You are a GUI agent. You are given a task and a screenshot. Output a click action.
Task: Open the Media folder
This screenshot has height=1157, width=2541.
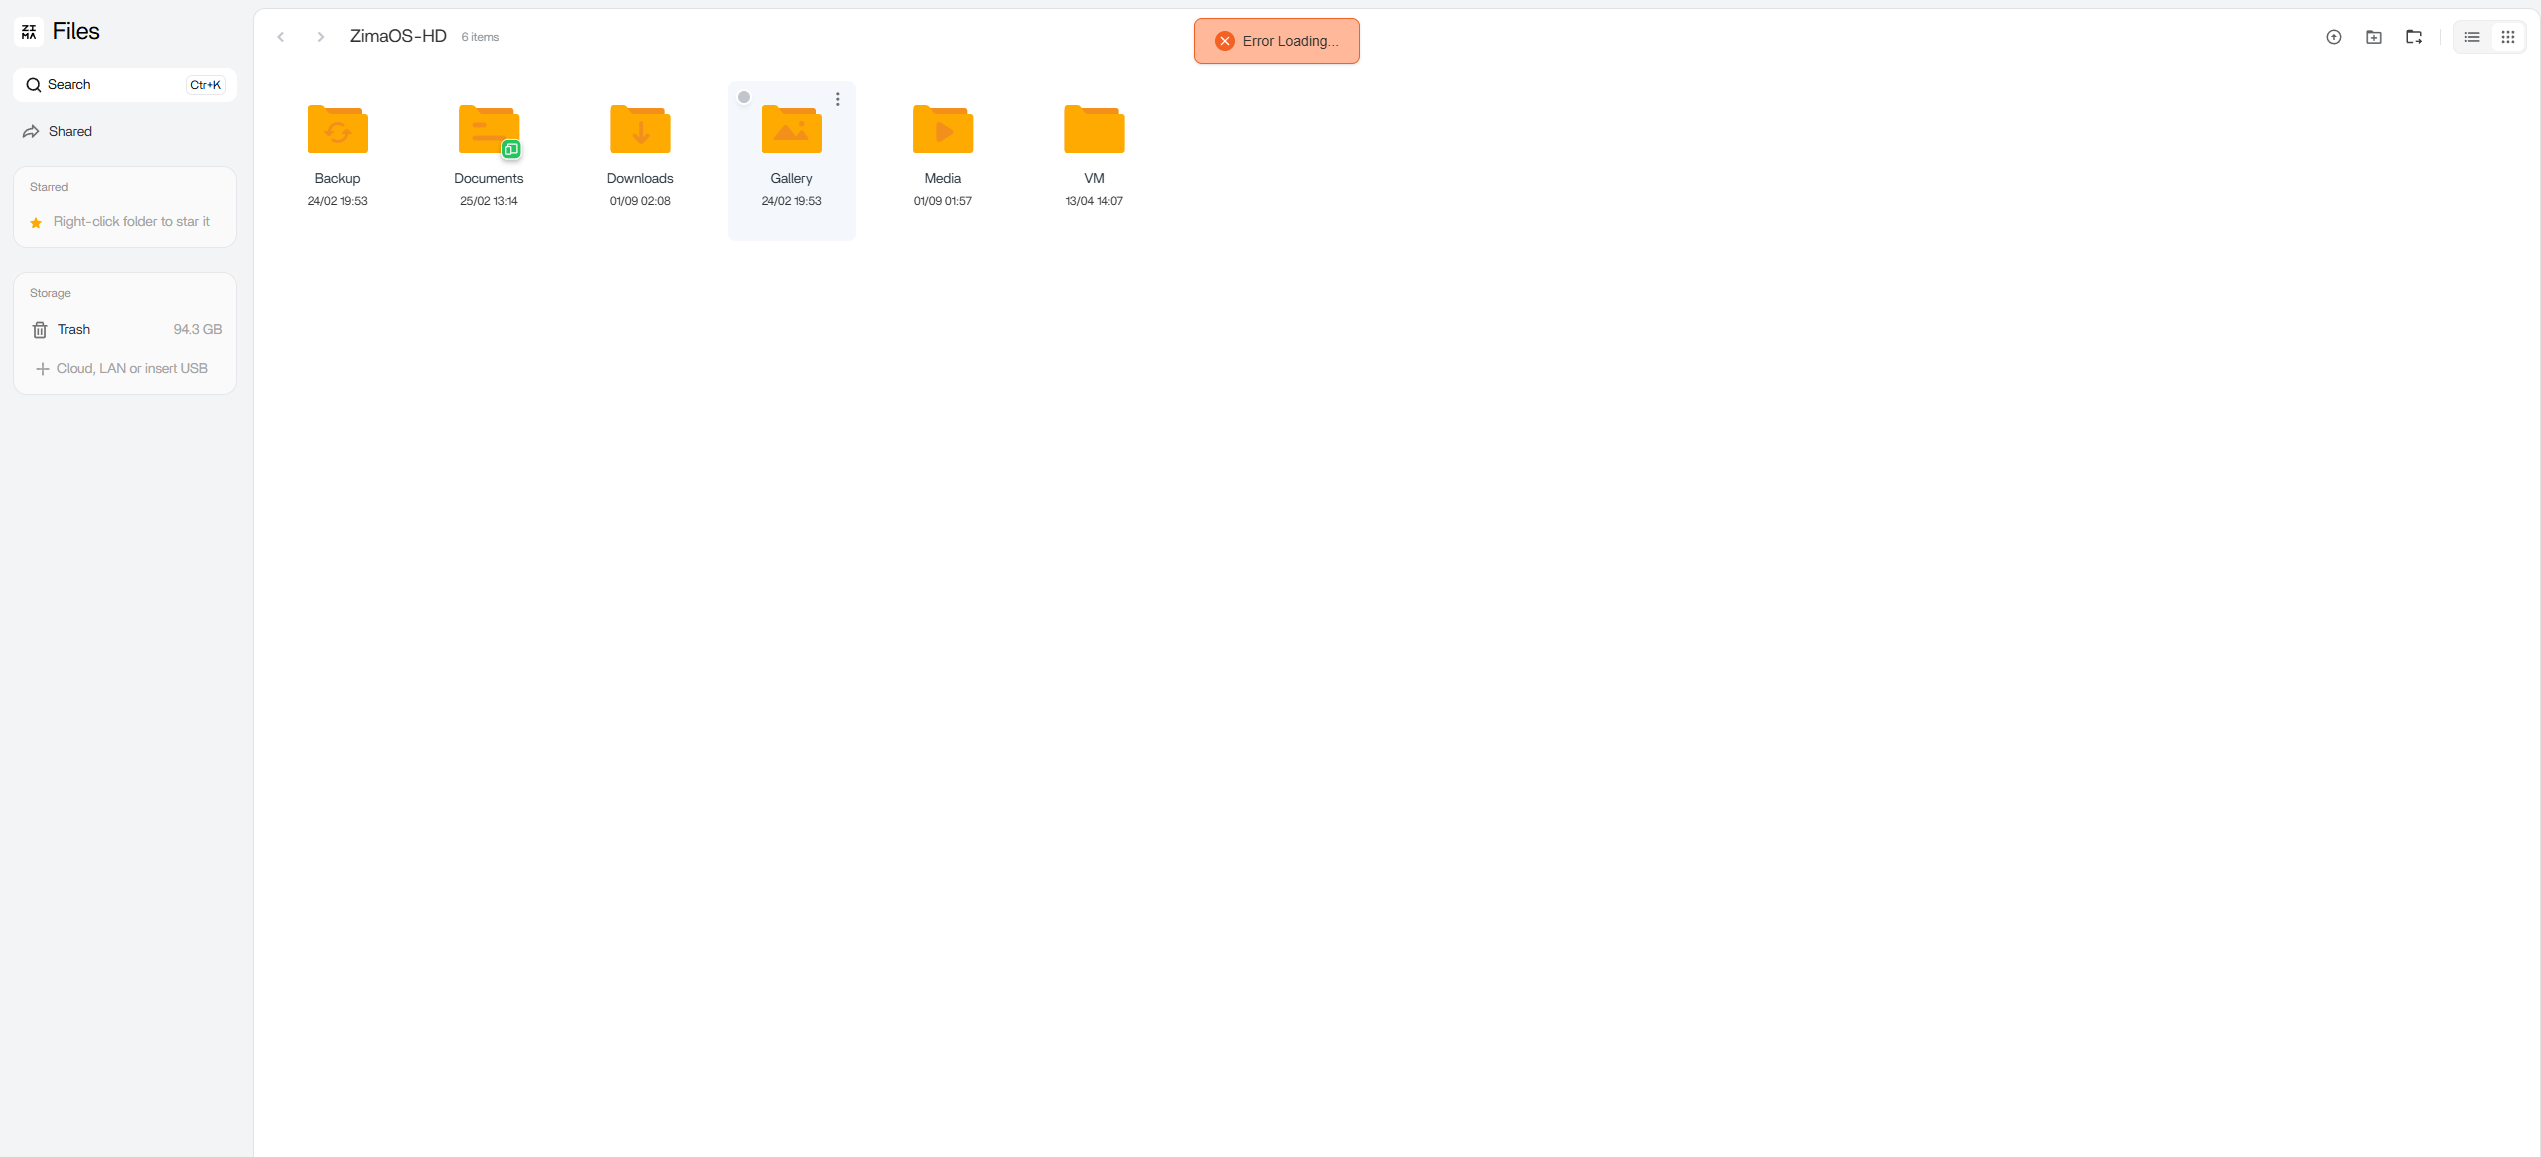pos(942,130)
